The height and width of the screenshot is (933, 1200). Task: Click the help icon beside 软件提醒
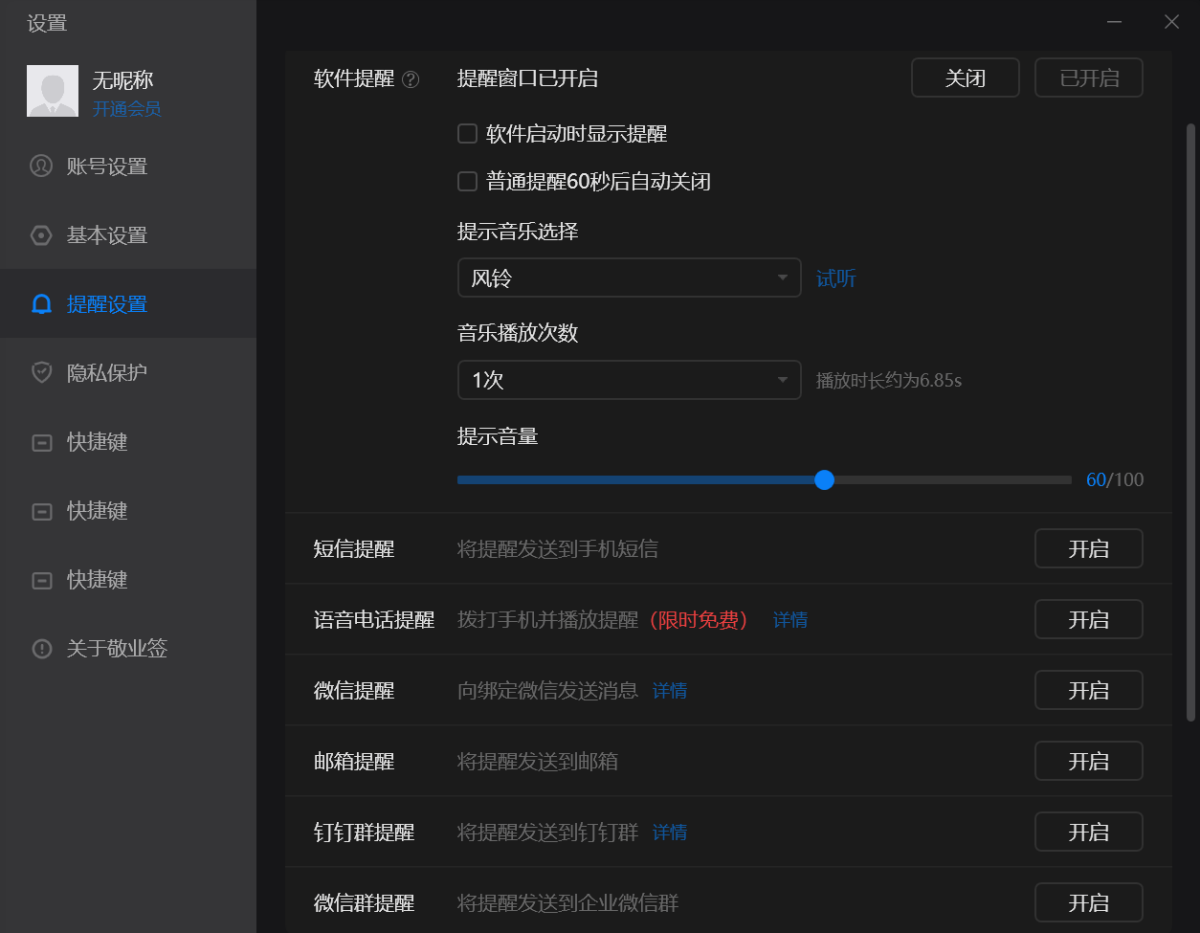click(410, 79)
